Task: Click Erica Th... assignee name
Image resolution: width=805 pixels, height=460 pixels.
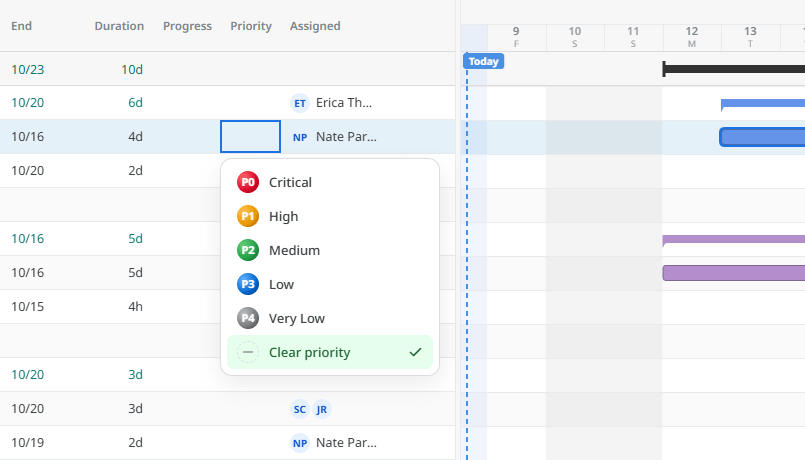Action: (344, 103)
